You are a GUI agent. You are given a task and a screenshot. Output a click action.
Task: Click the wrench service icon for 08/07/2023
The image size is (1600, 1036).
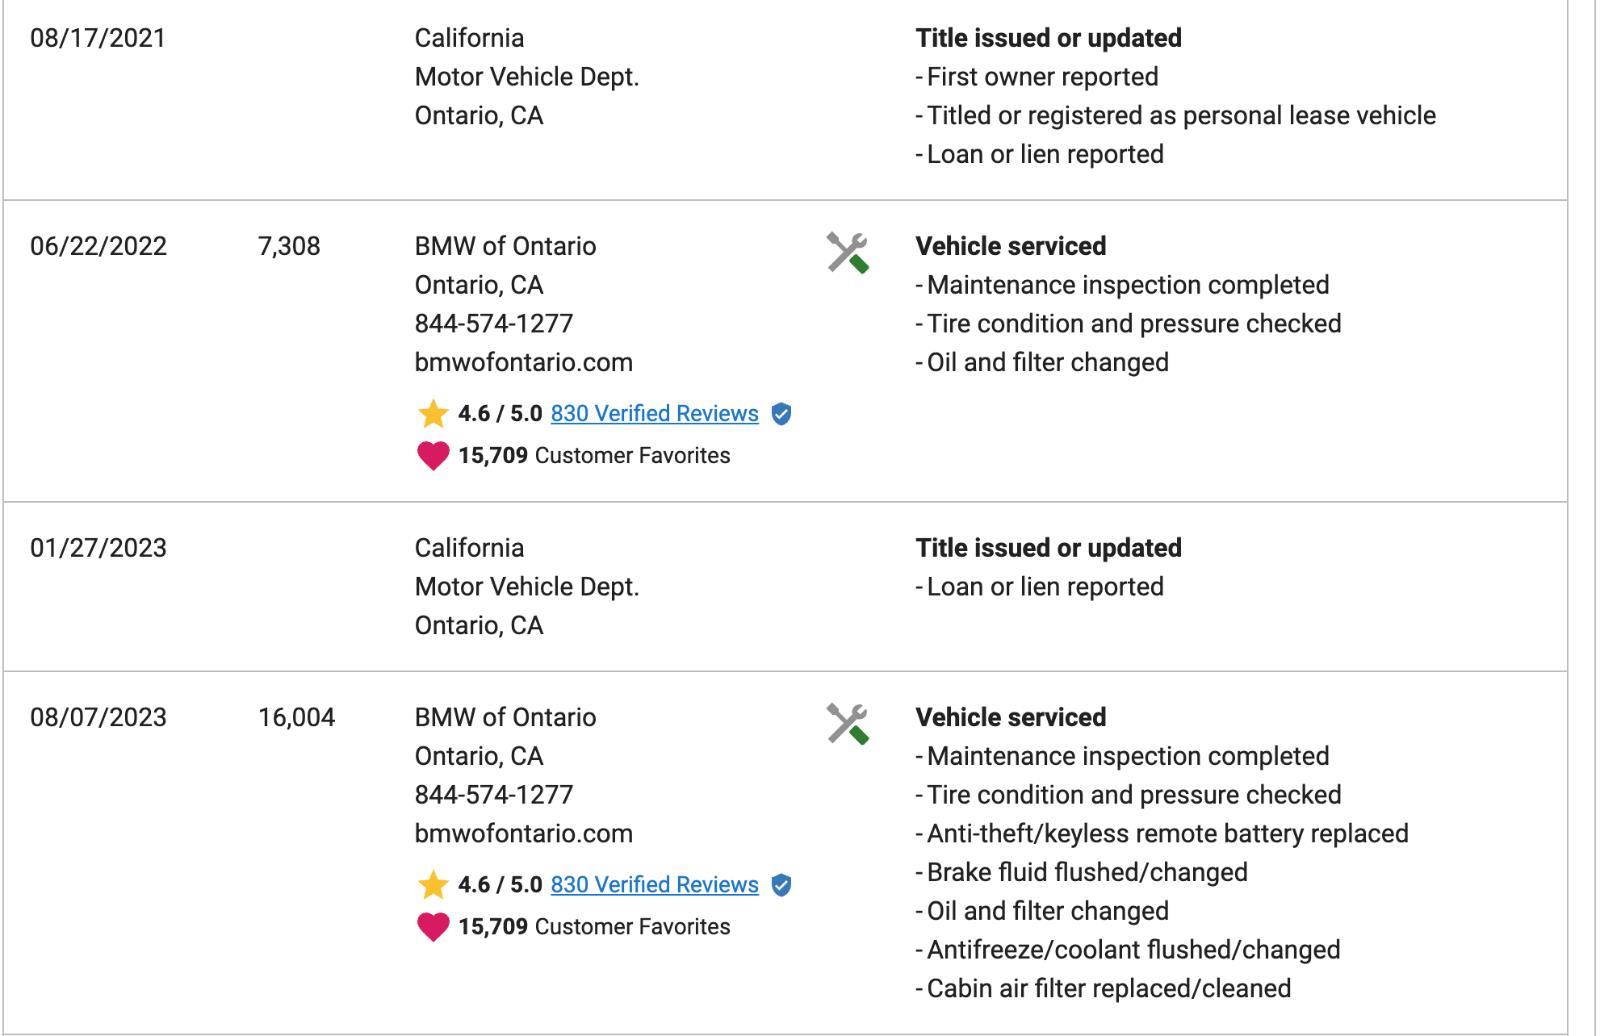(x=848, y=723)
